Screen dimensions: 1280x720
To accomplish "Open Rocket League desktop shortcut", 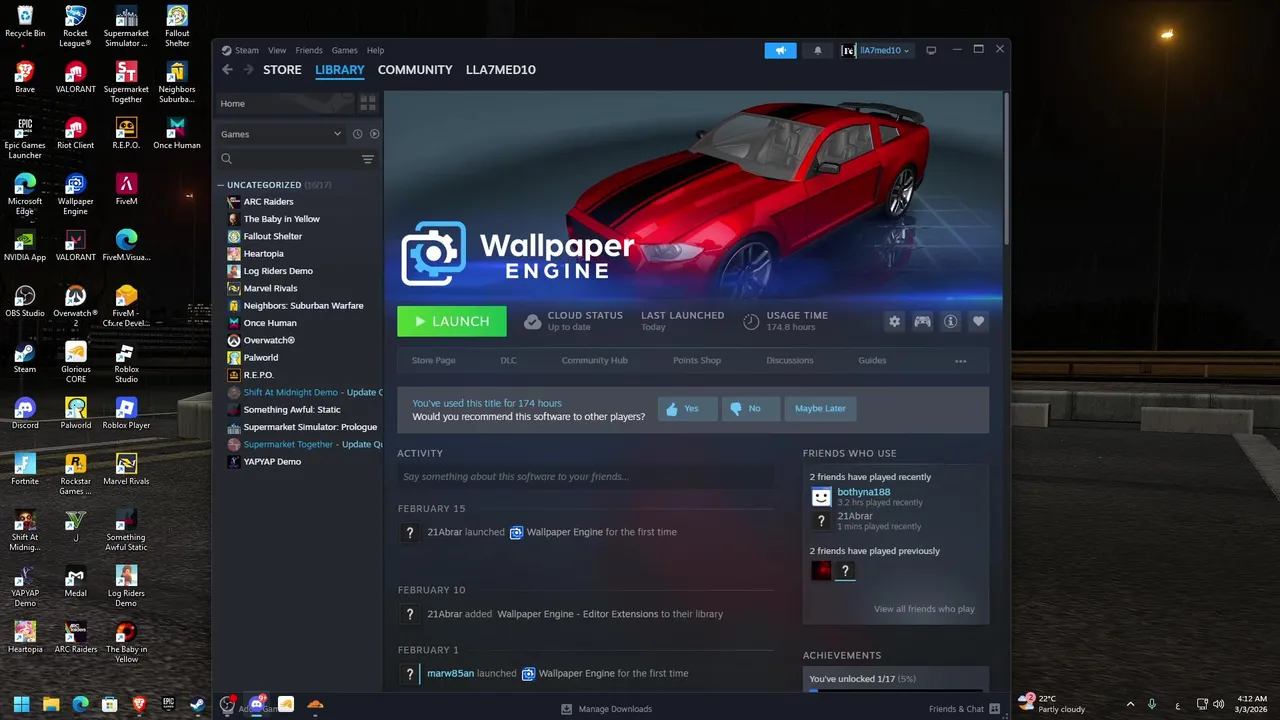I will coord(75,27).
